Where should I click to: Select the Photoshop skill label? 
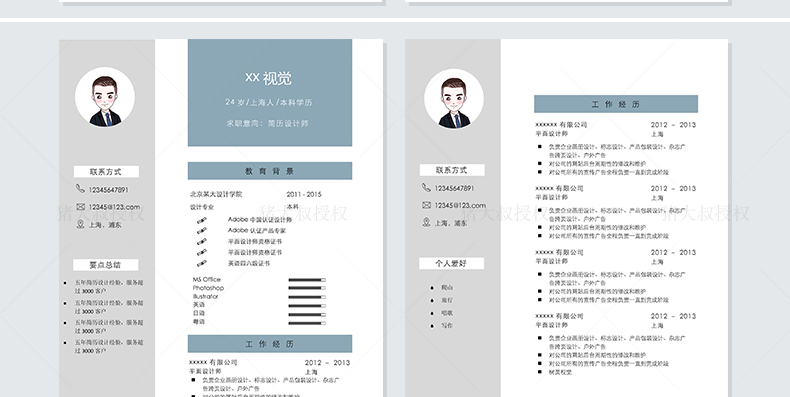[208, 288]
